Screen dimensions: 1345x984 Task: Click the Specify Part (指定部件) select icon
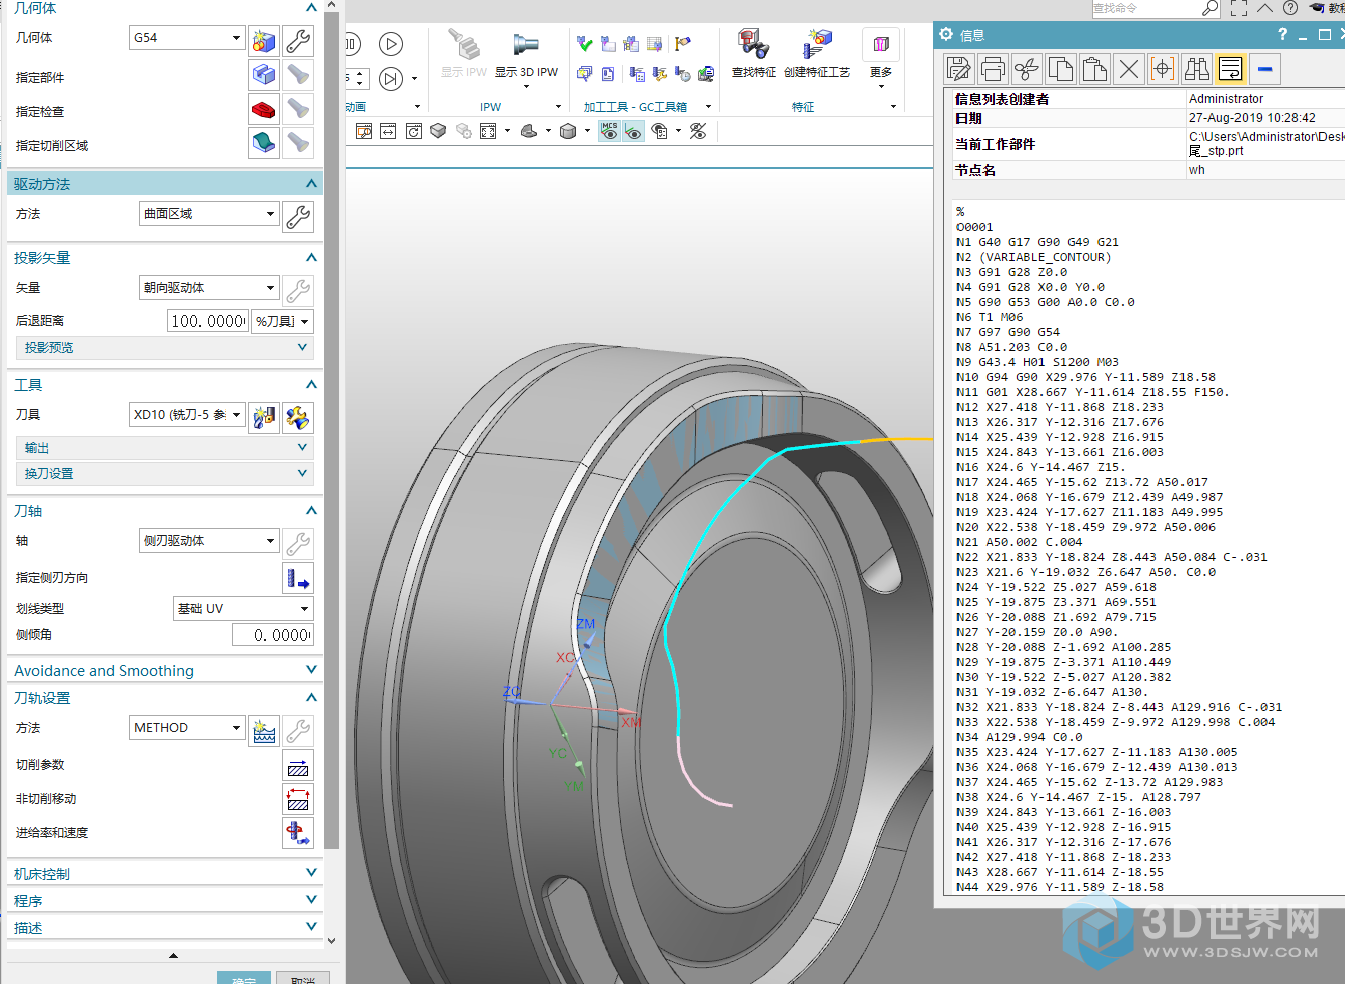pos(264,75)
